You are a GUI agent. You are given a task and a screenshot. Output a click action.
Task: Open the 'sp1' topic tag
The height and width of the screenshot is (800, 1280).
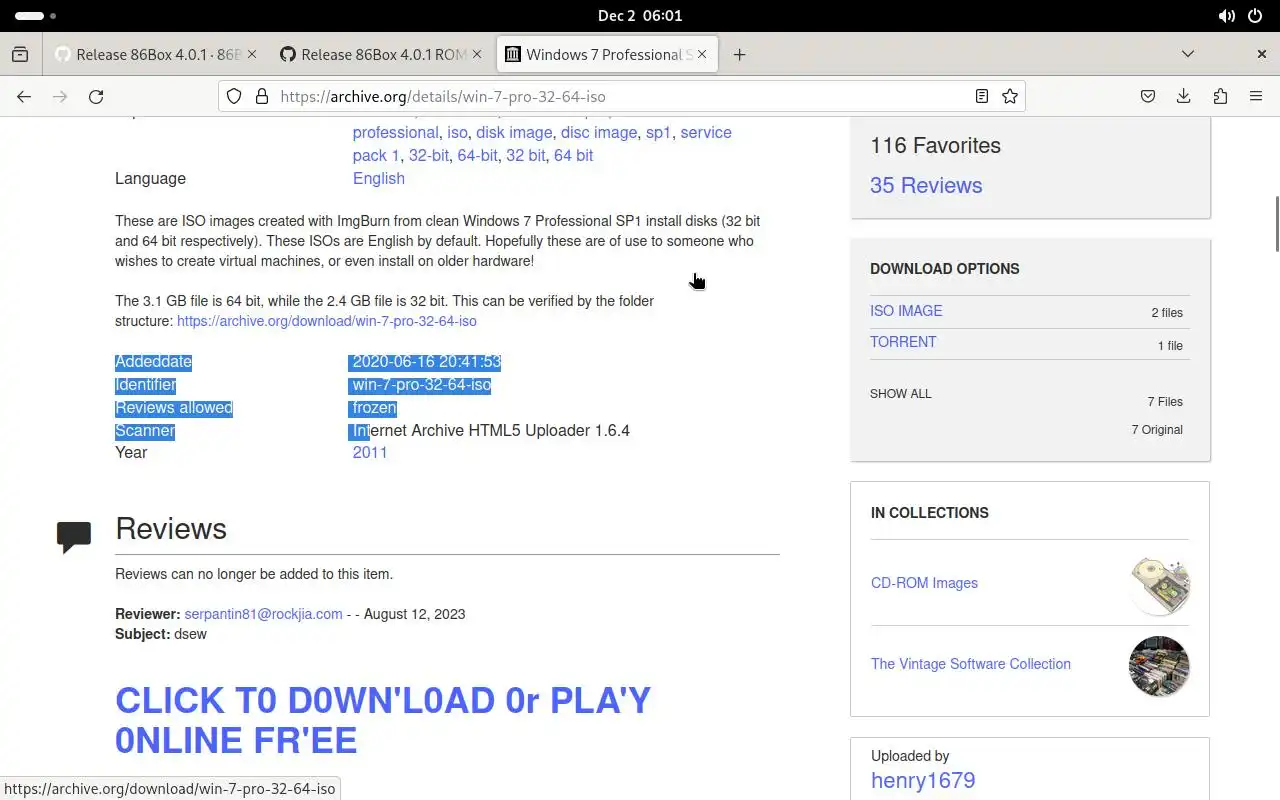pos(659,132)
